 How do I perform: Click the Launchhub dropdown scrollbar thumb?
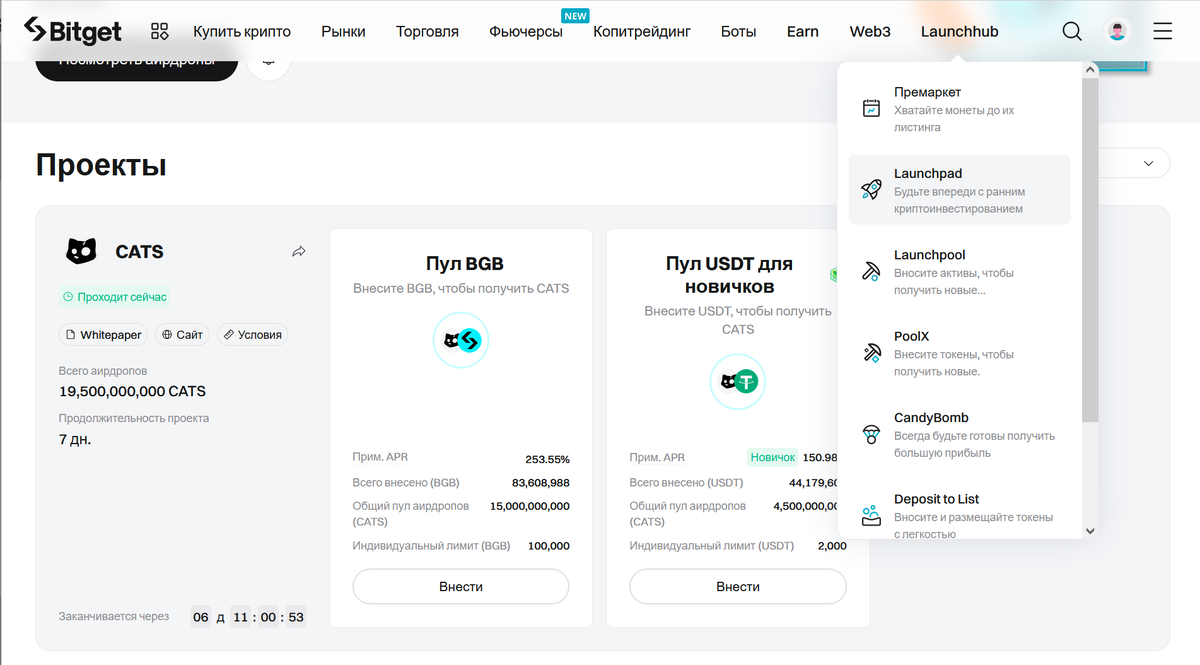[x=1090, y=249]
